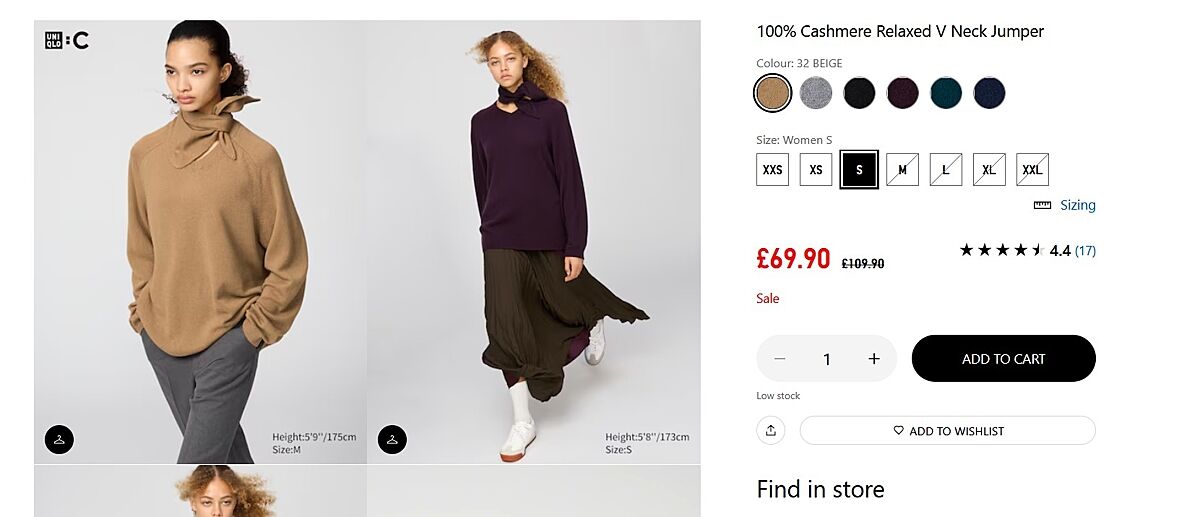Select the unavailable size M option
This screenshot has height=517, width=1200.
click(902, 170)
